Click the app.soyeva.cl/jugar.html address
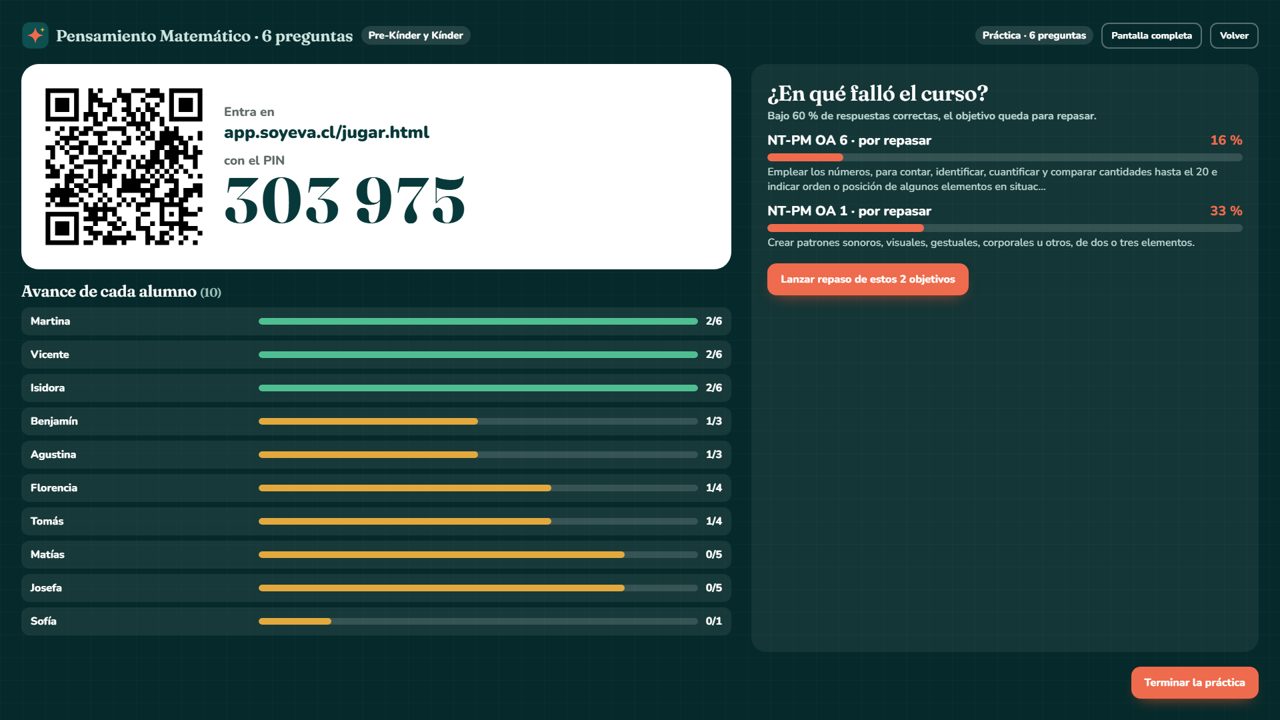 point(327,132)
